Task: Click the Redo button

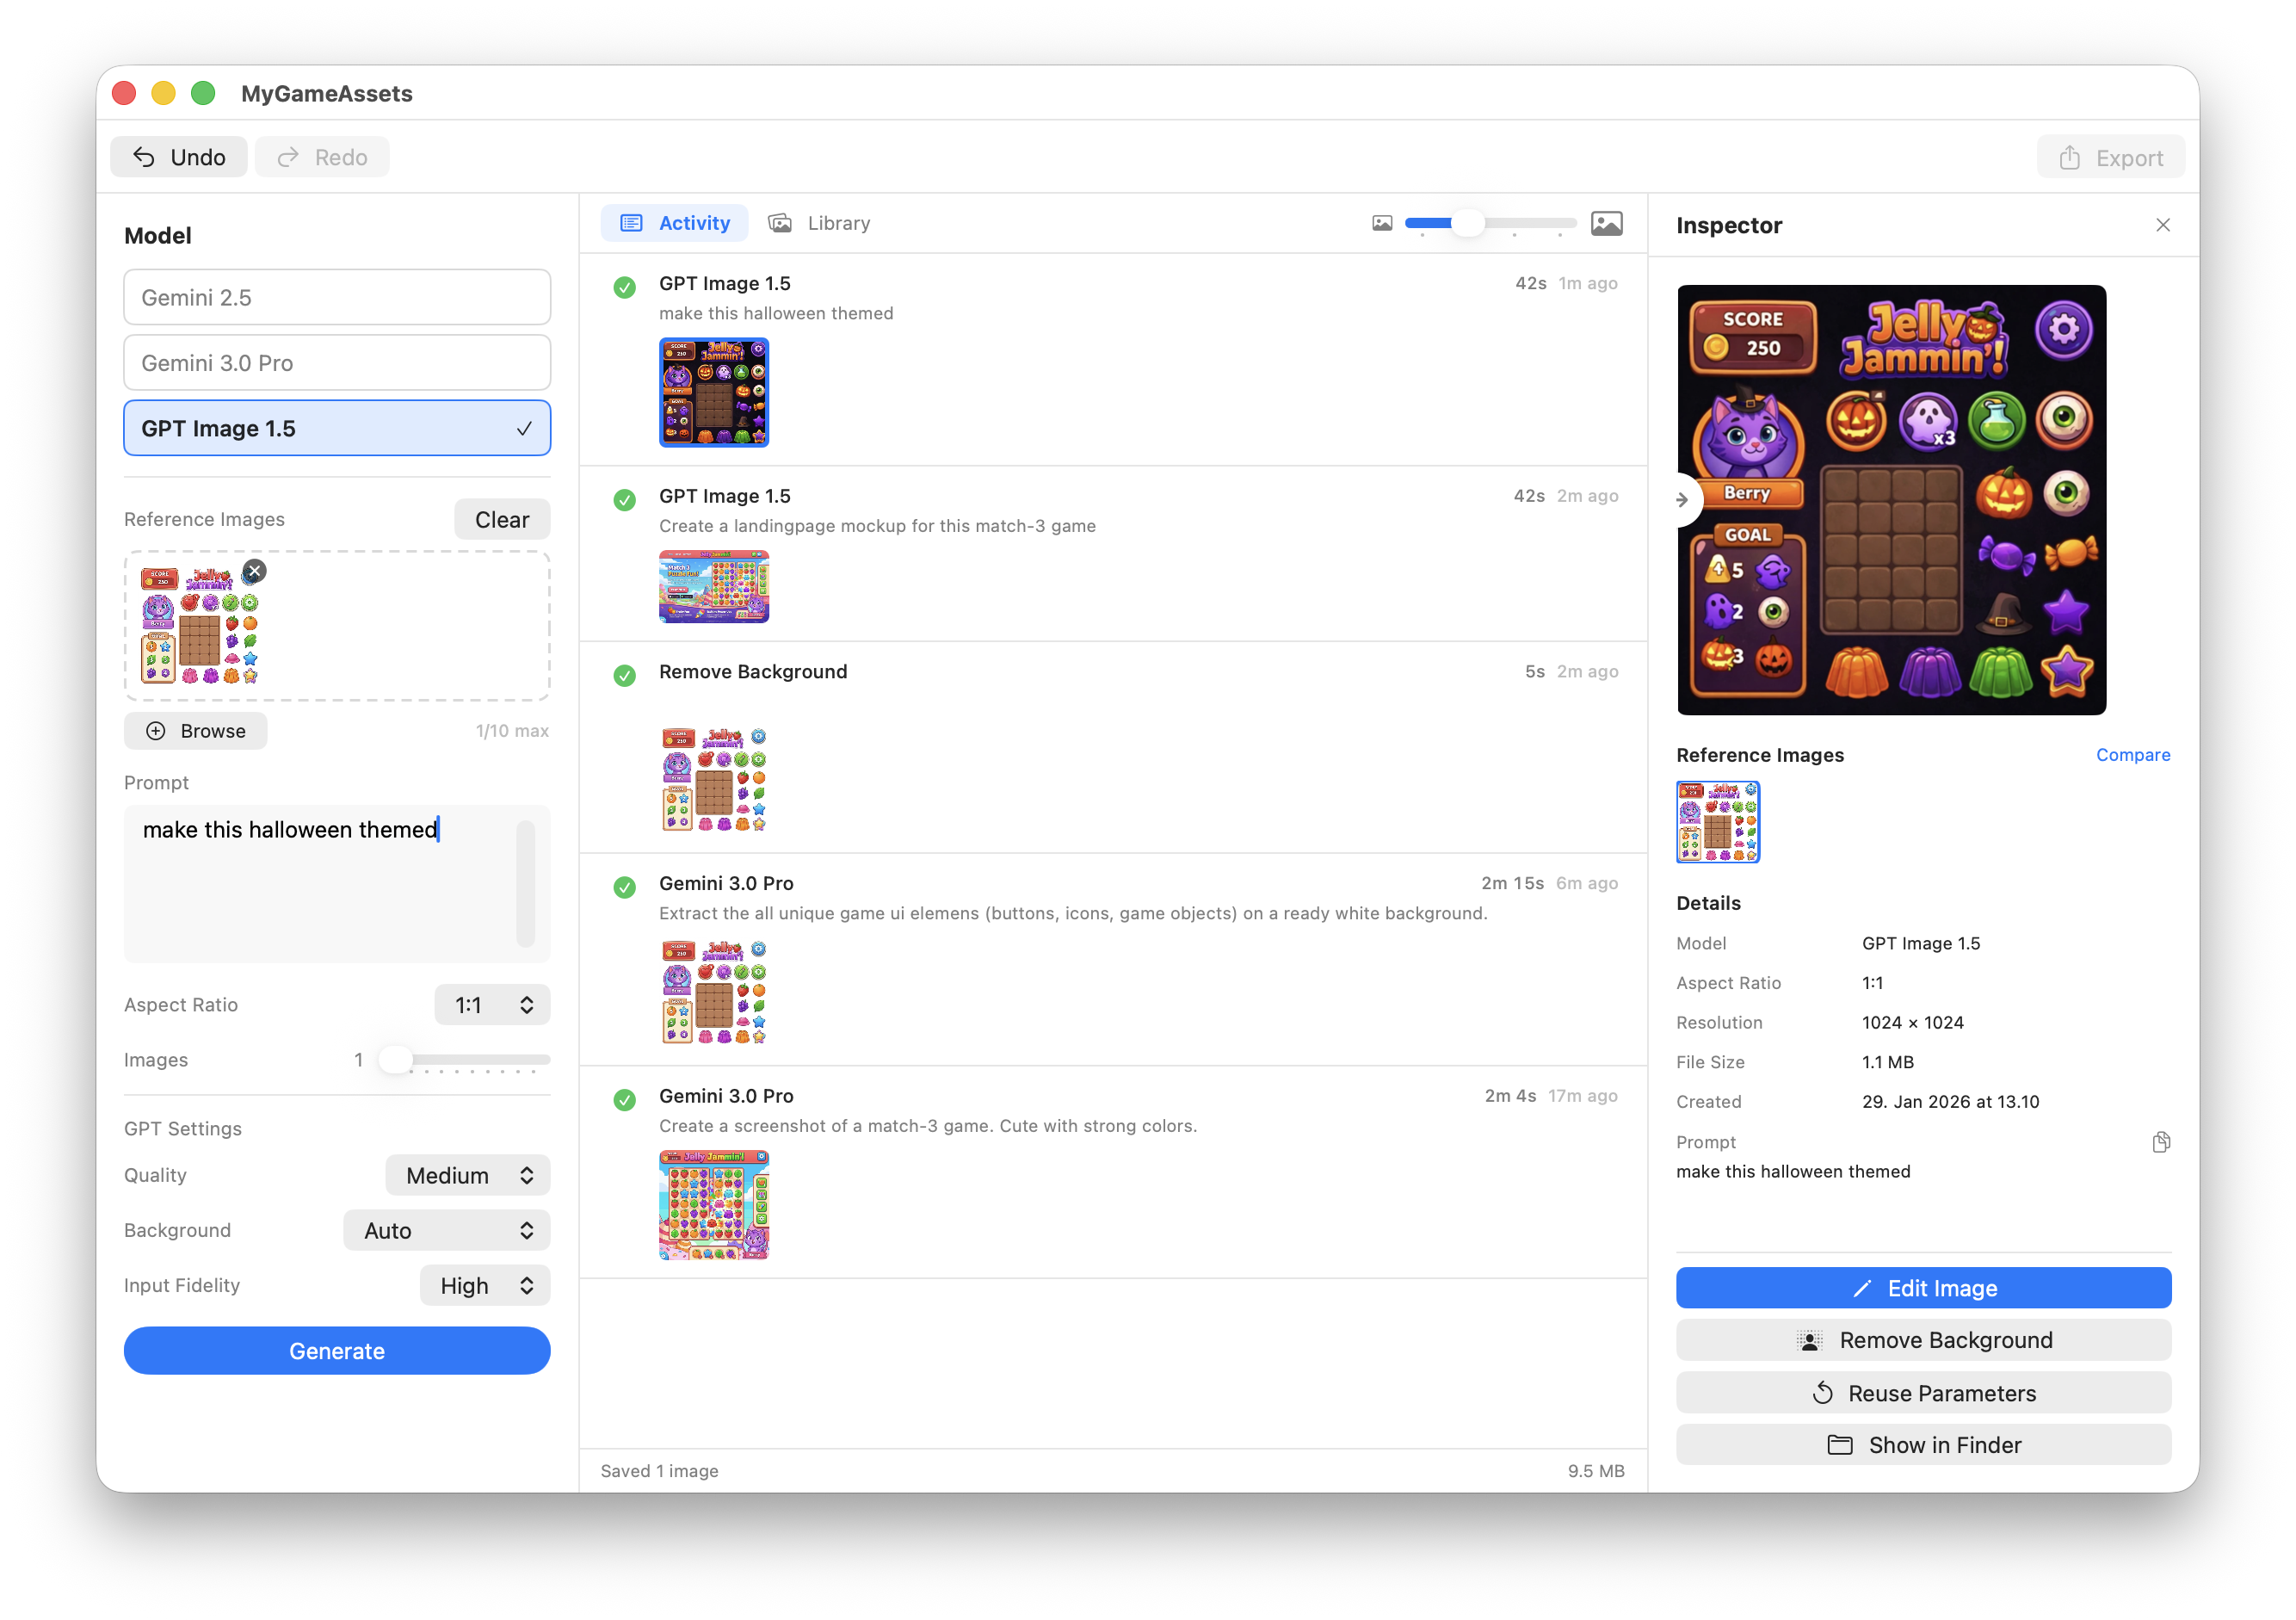Action: (x=322, y=157)
